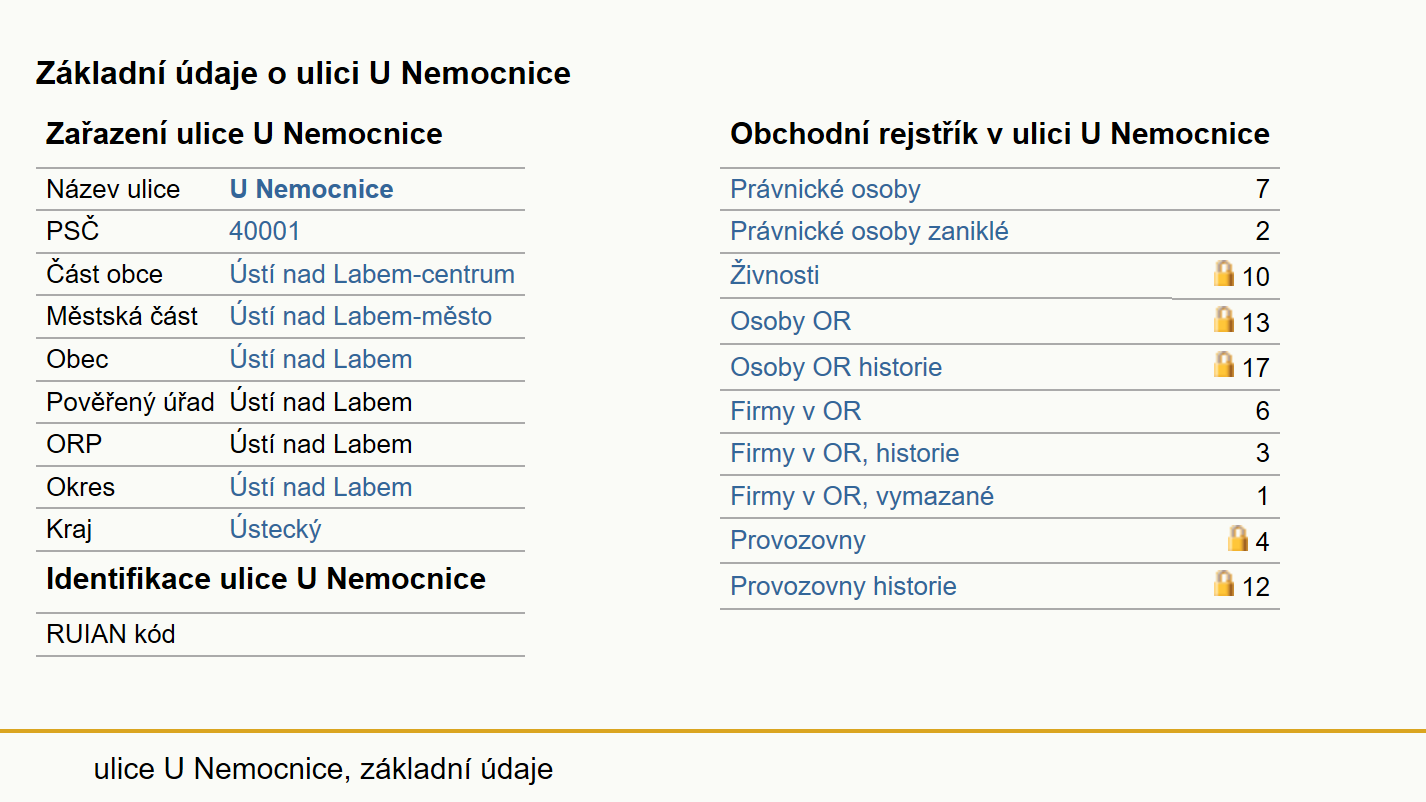Open Firmy v OR, historie link
Viewport: 1426px width, 802px height.
844,453
